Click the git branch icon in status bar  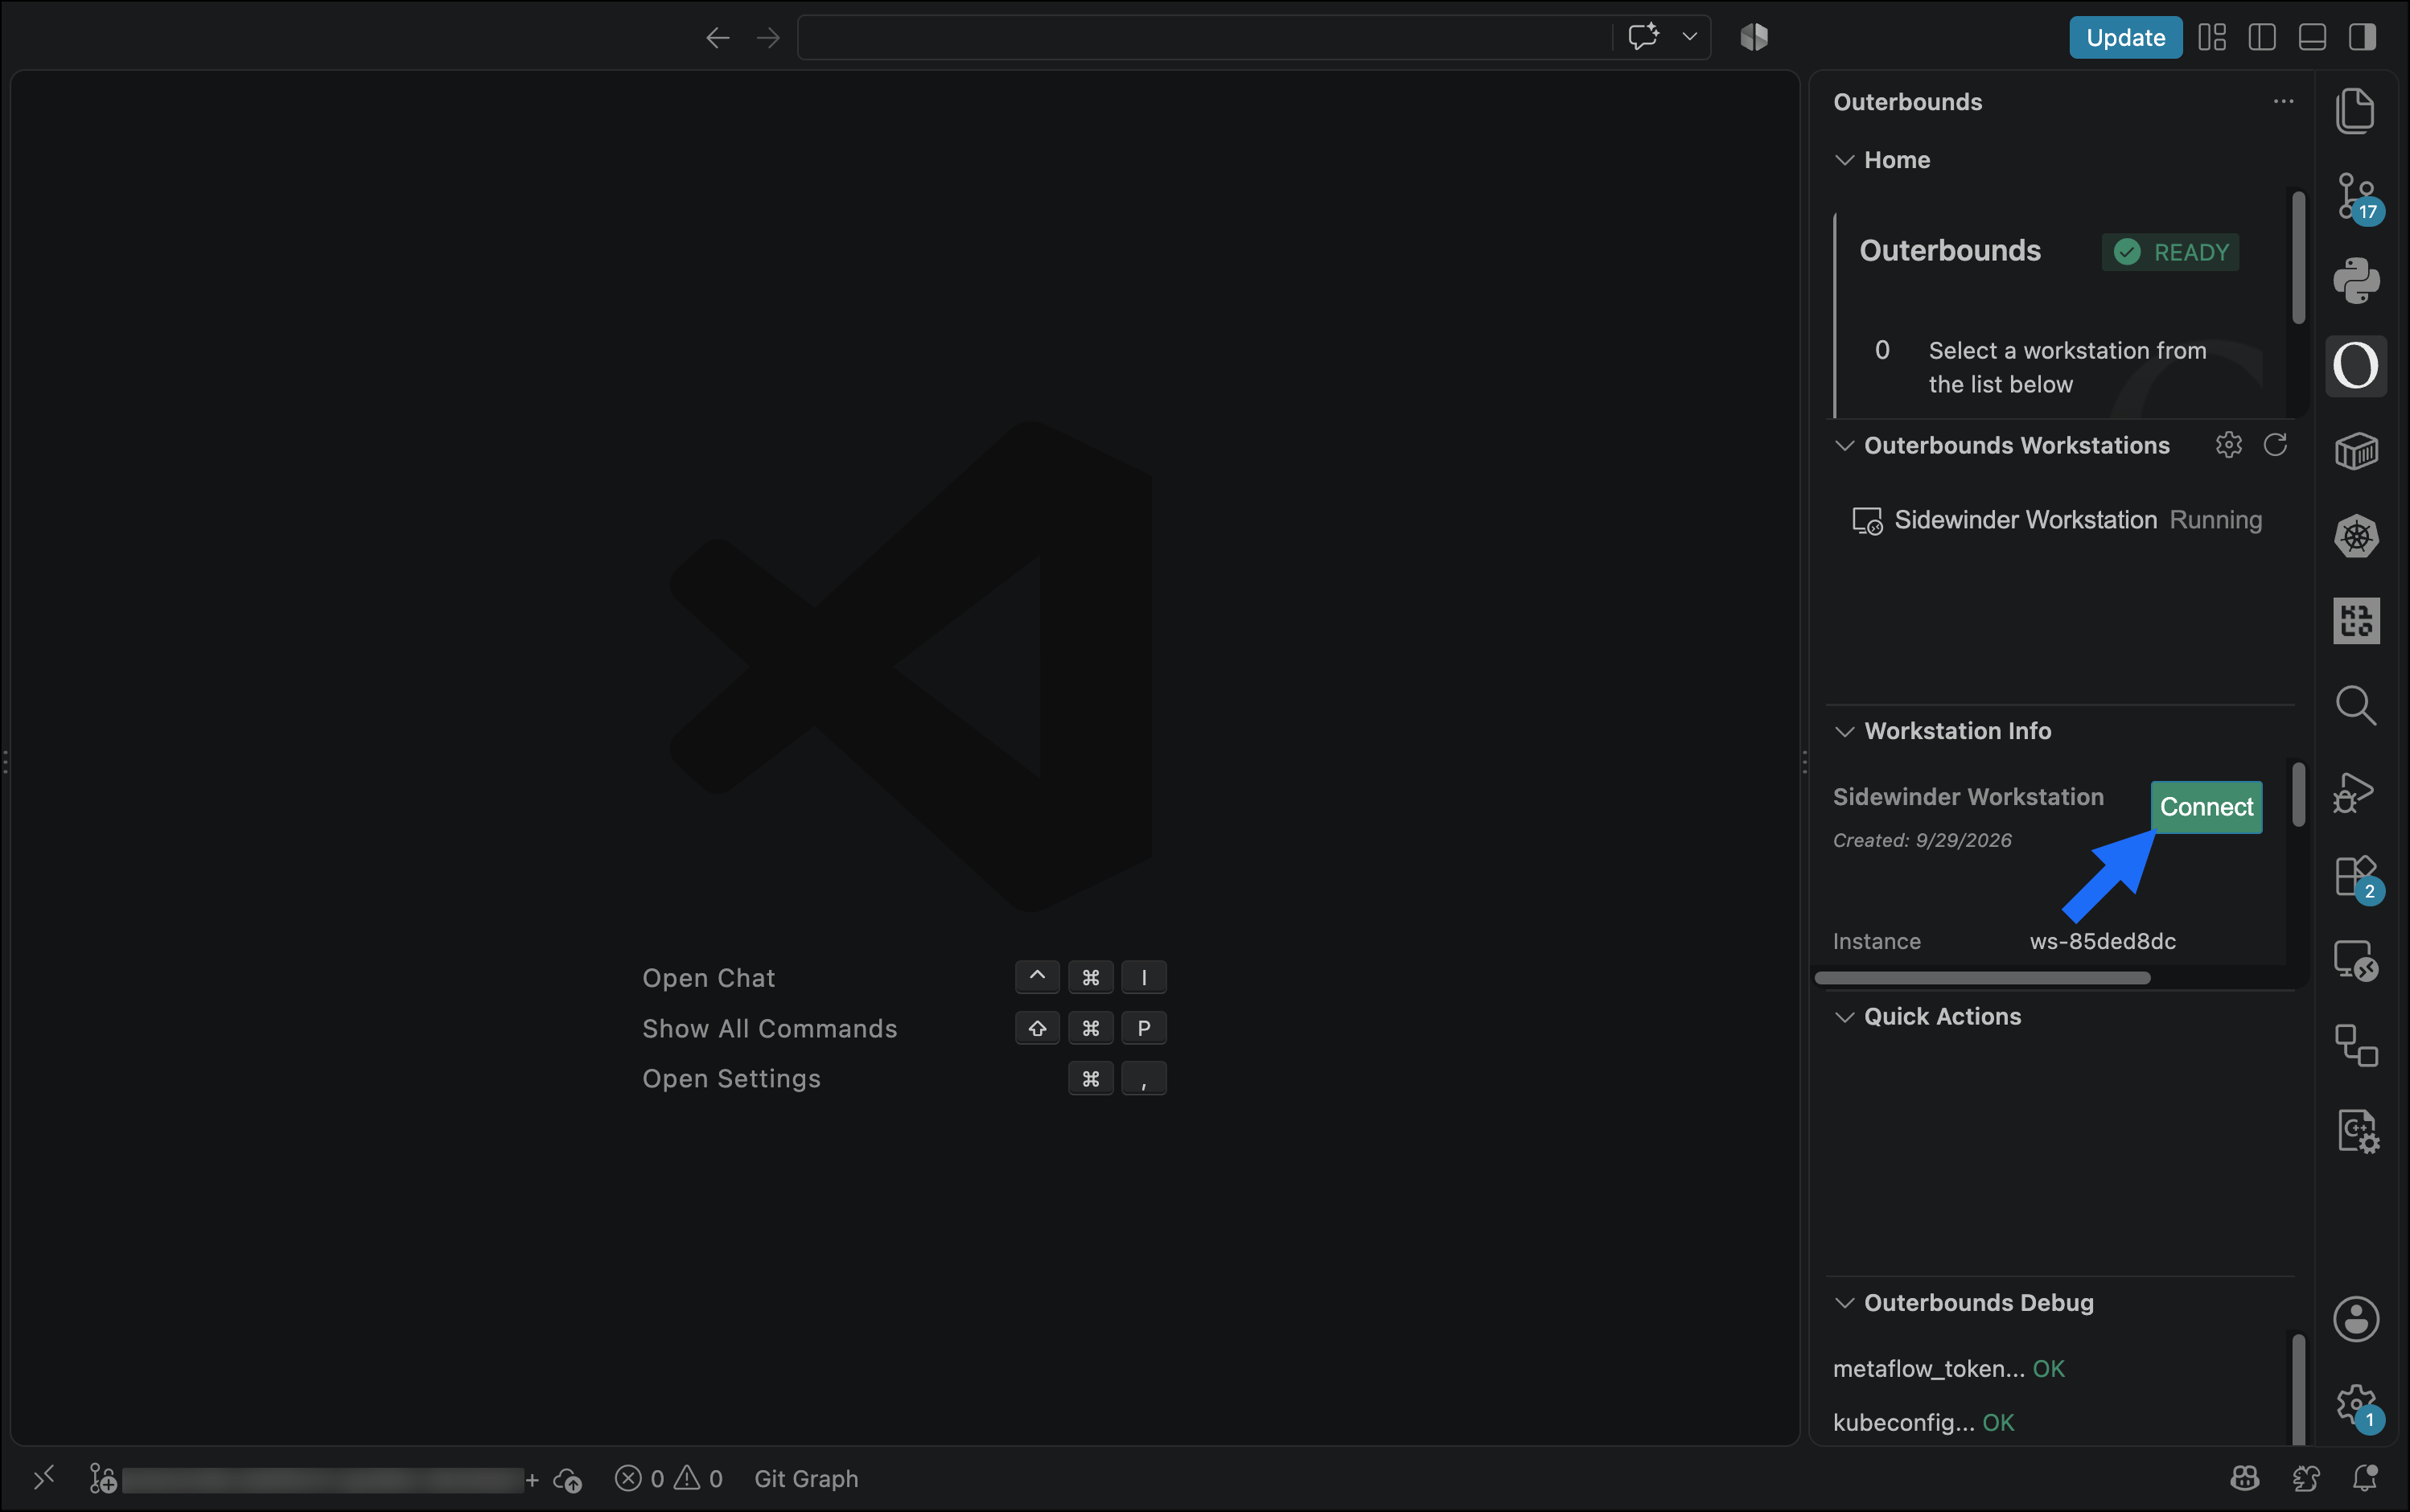click(x=102, y=1478)
